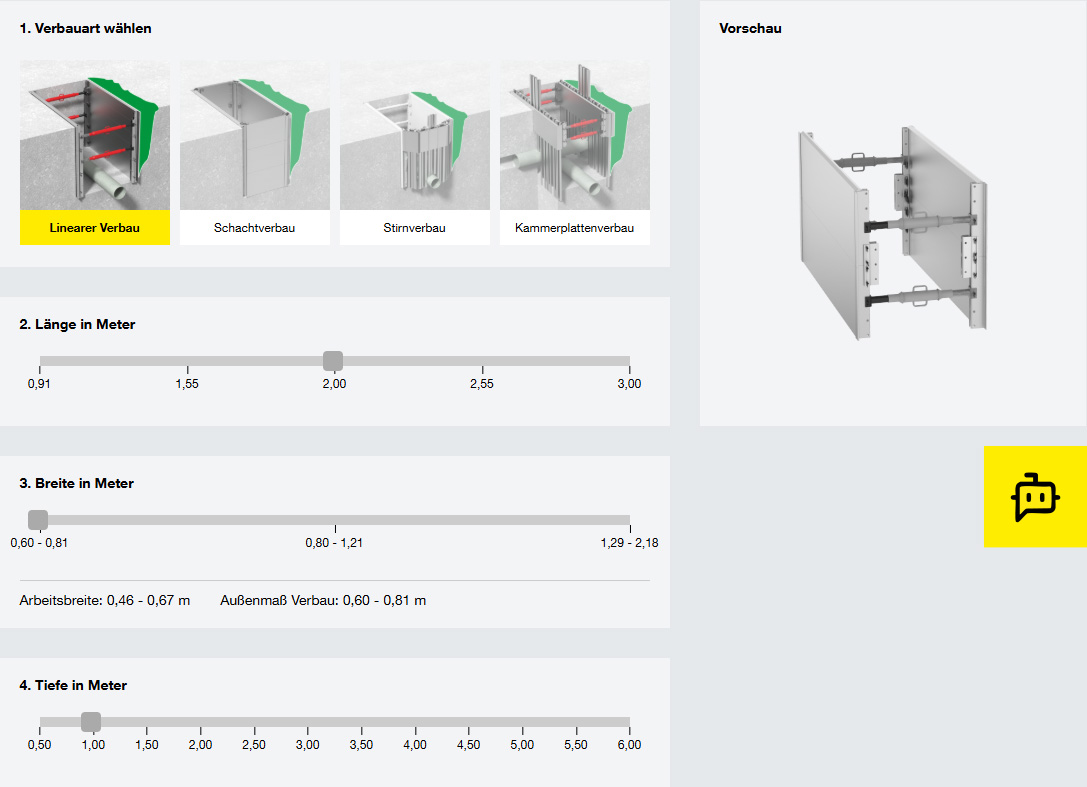Set depth slider to 3,00 meters

(x=308, y=722)
